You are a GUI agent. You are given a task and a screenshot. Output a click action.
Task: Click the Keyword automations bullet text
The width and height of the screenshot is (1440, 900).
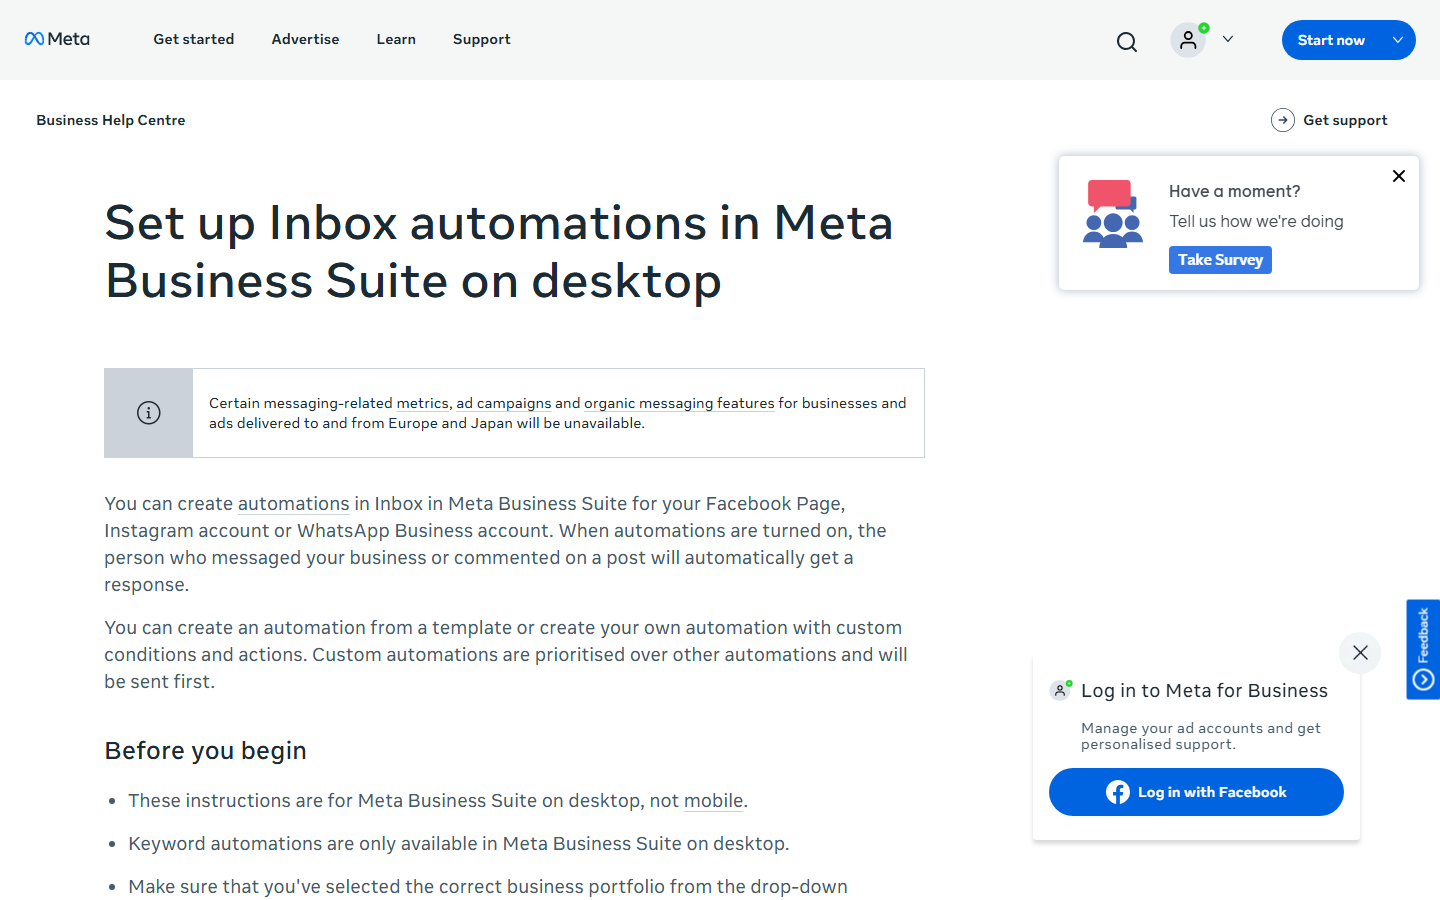coord(459,844)
